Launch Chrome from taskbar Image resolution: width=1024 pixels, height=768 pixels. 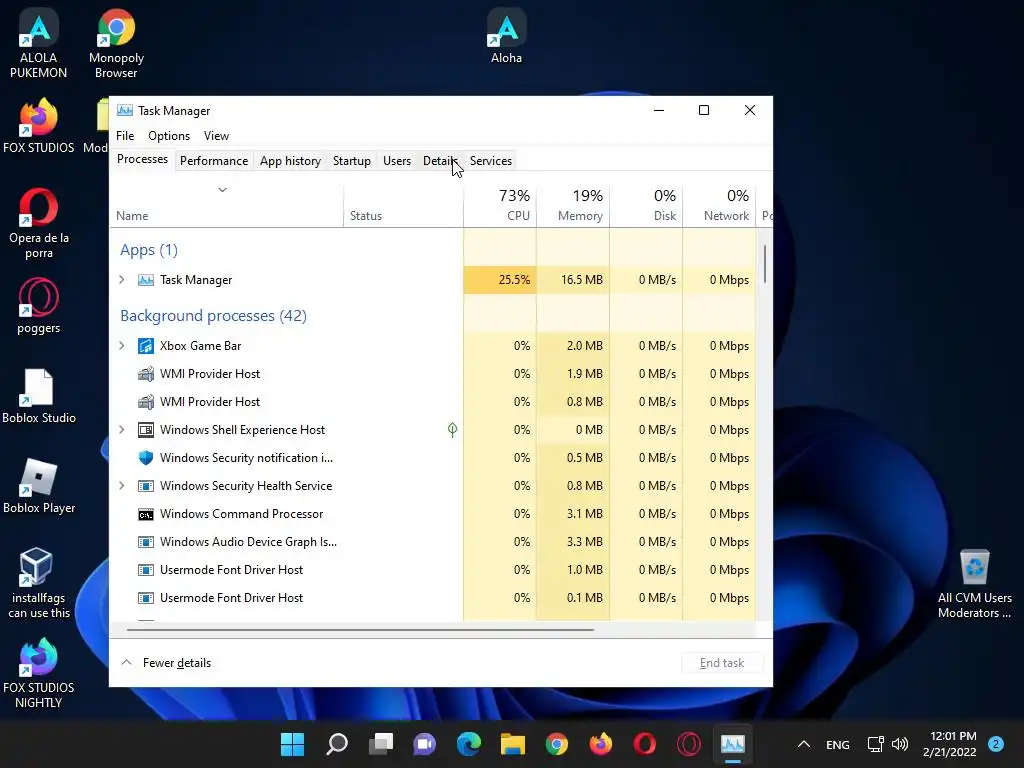pos(557,744)
